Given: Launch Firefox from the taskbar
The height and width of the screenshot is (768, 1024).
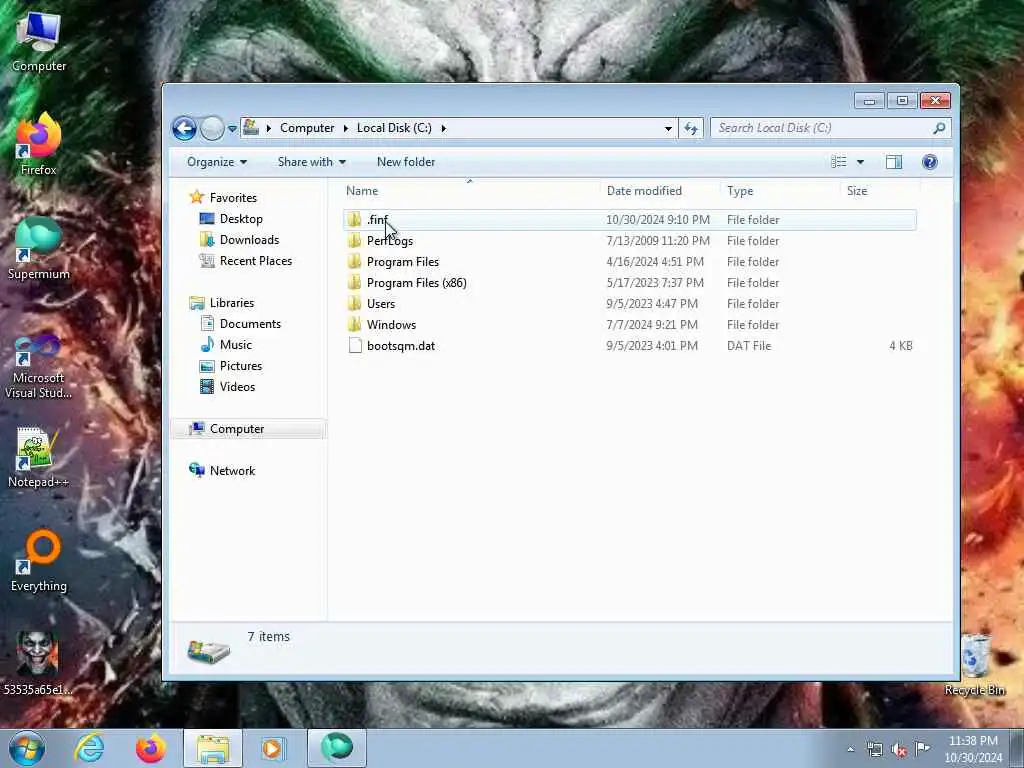Looking at the screenshot, I should point(151,748).
